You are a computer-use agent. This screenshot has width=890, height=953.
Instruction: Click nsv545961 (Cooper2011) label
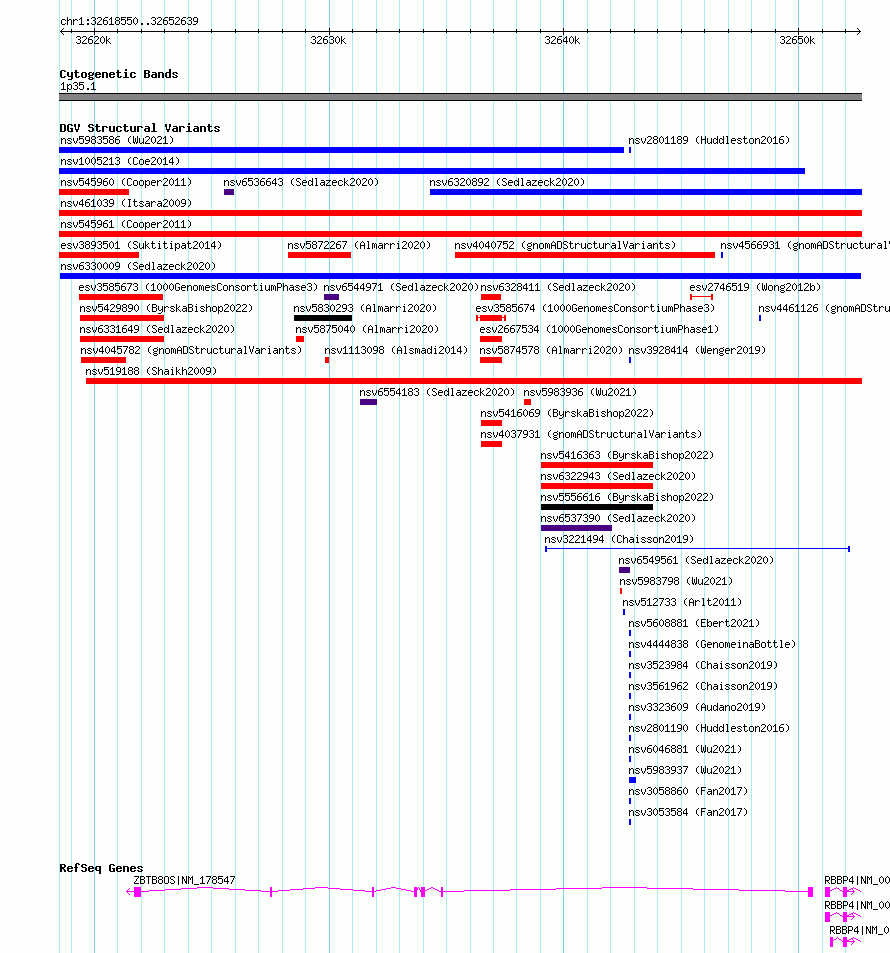(126, 224)
